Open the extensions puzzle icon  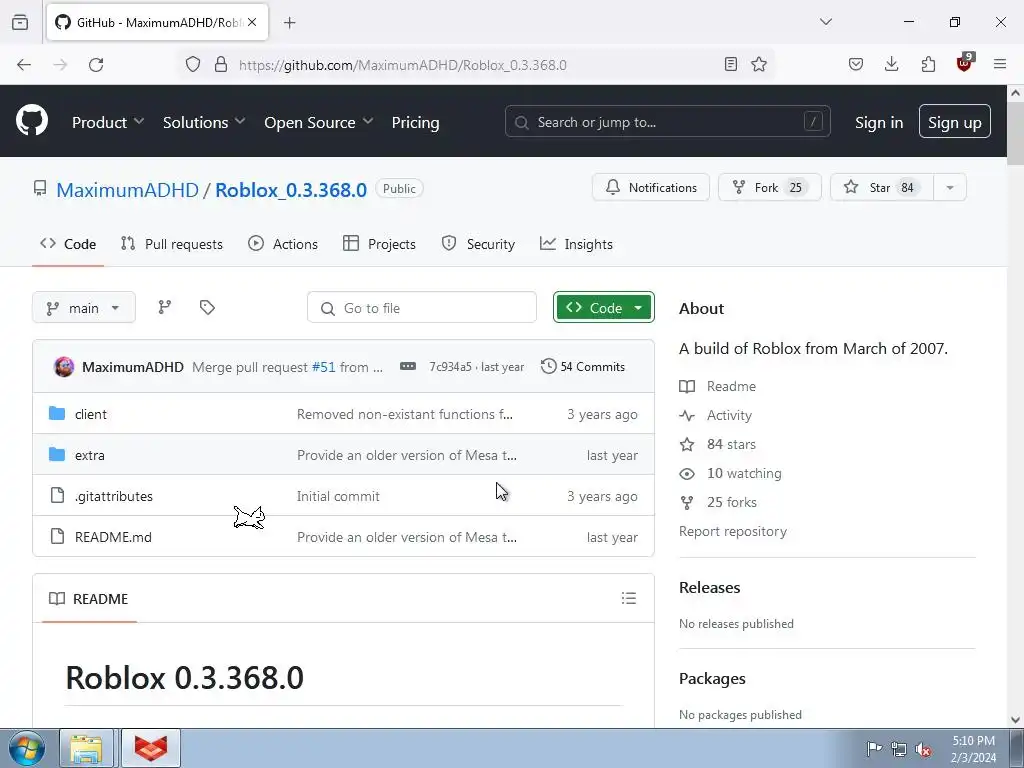[928, 64]
